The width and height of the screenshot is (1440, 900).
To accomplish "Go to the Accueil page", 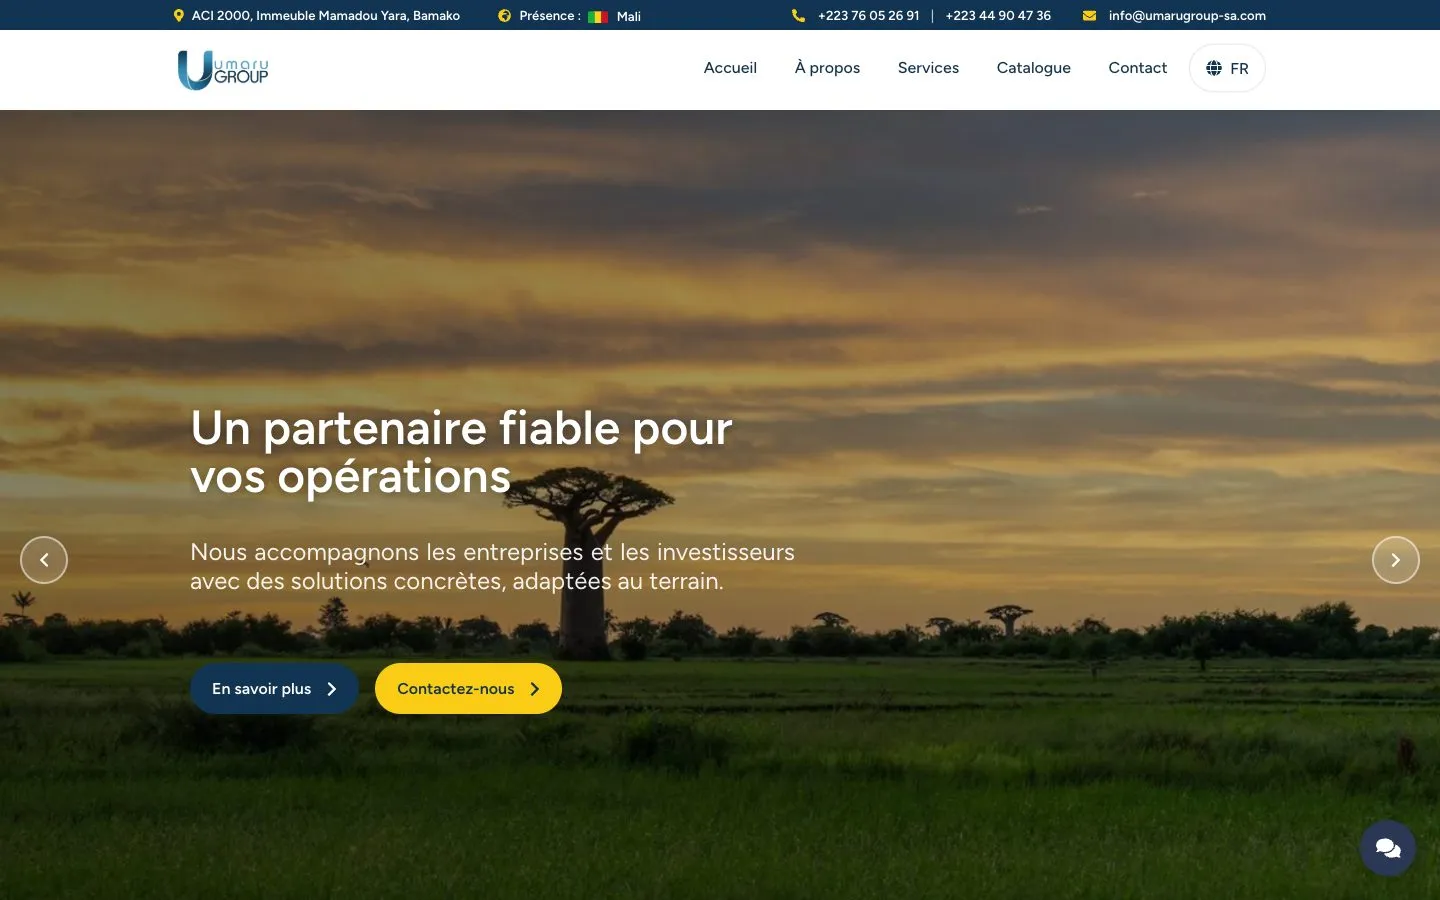I will tap(730, 68).
